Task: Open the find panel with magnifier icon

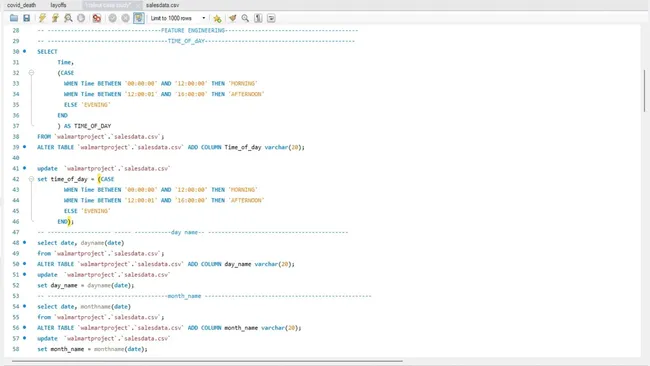Action: tap(245, 18)
